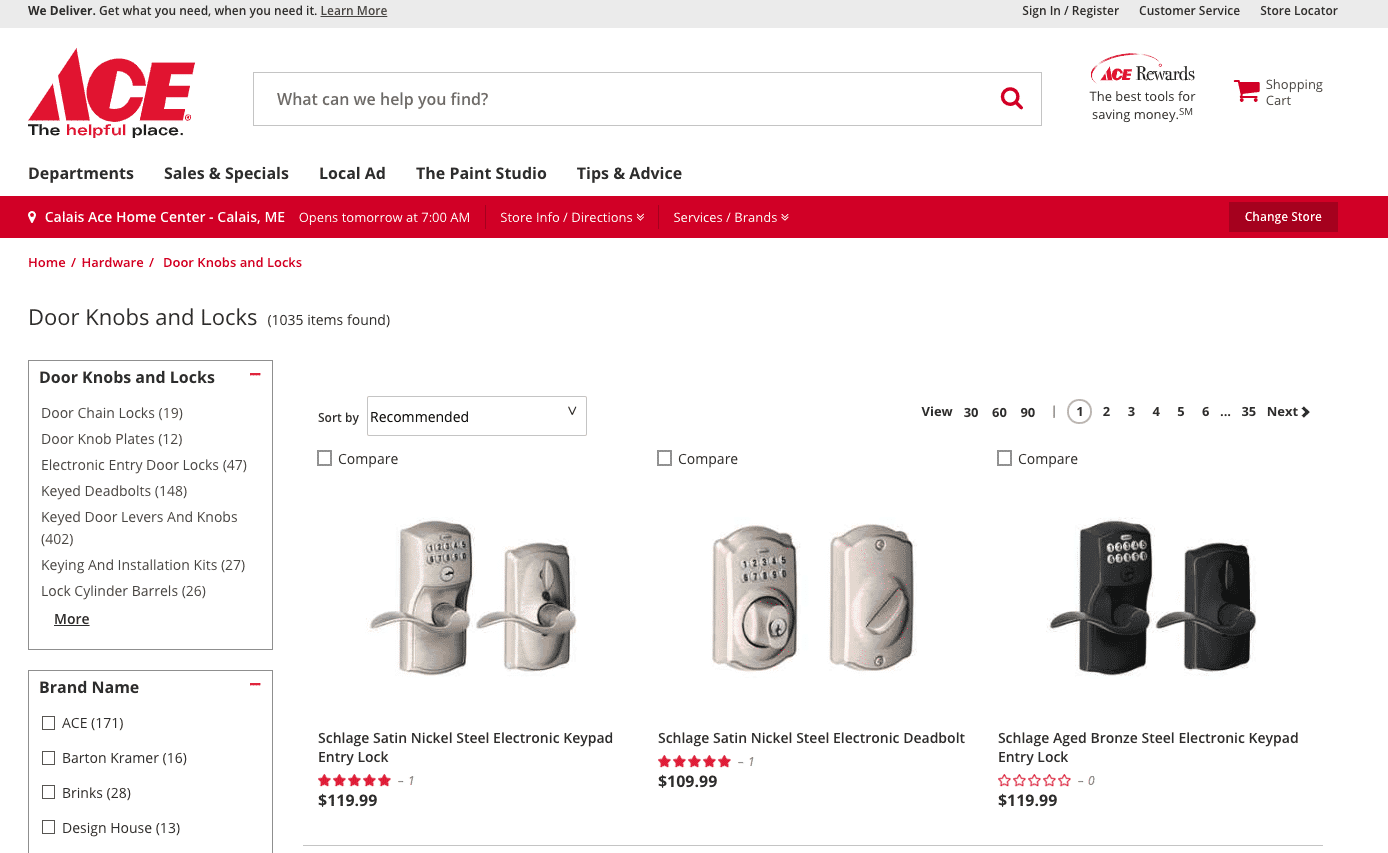This screenshot has height=853, width=1388.
Task: View 90 items per page
Action: pyautogui.click(x=1028, y=412)
